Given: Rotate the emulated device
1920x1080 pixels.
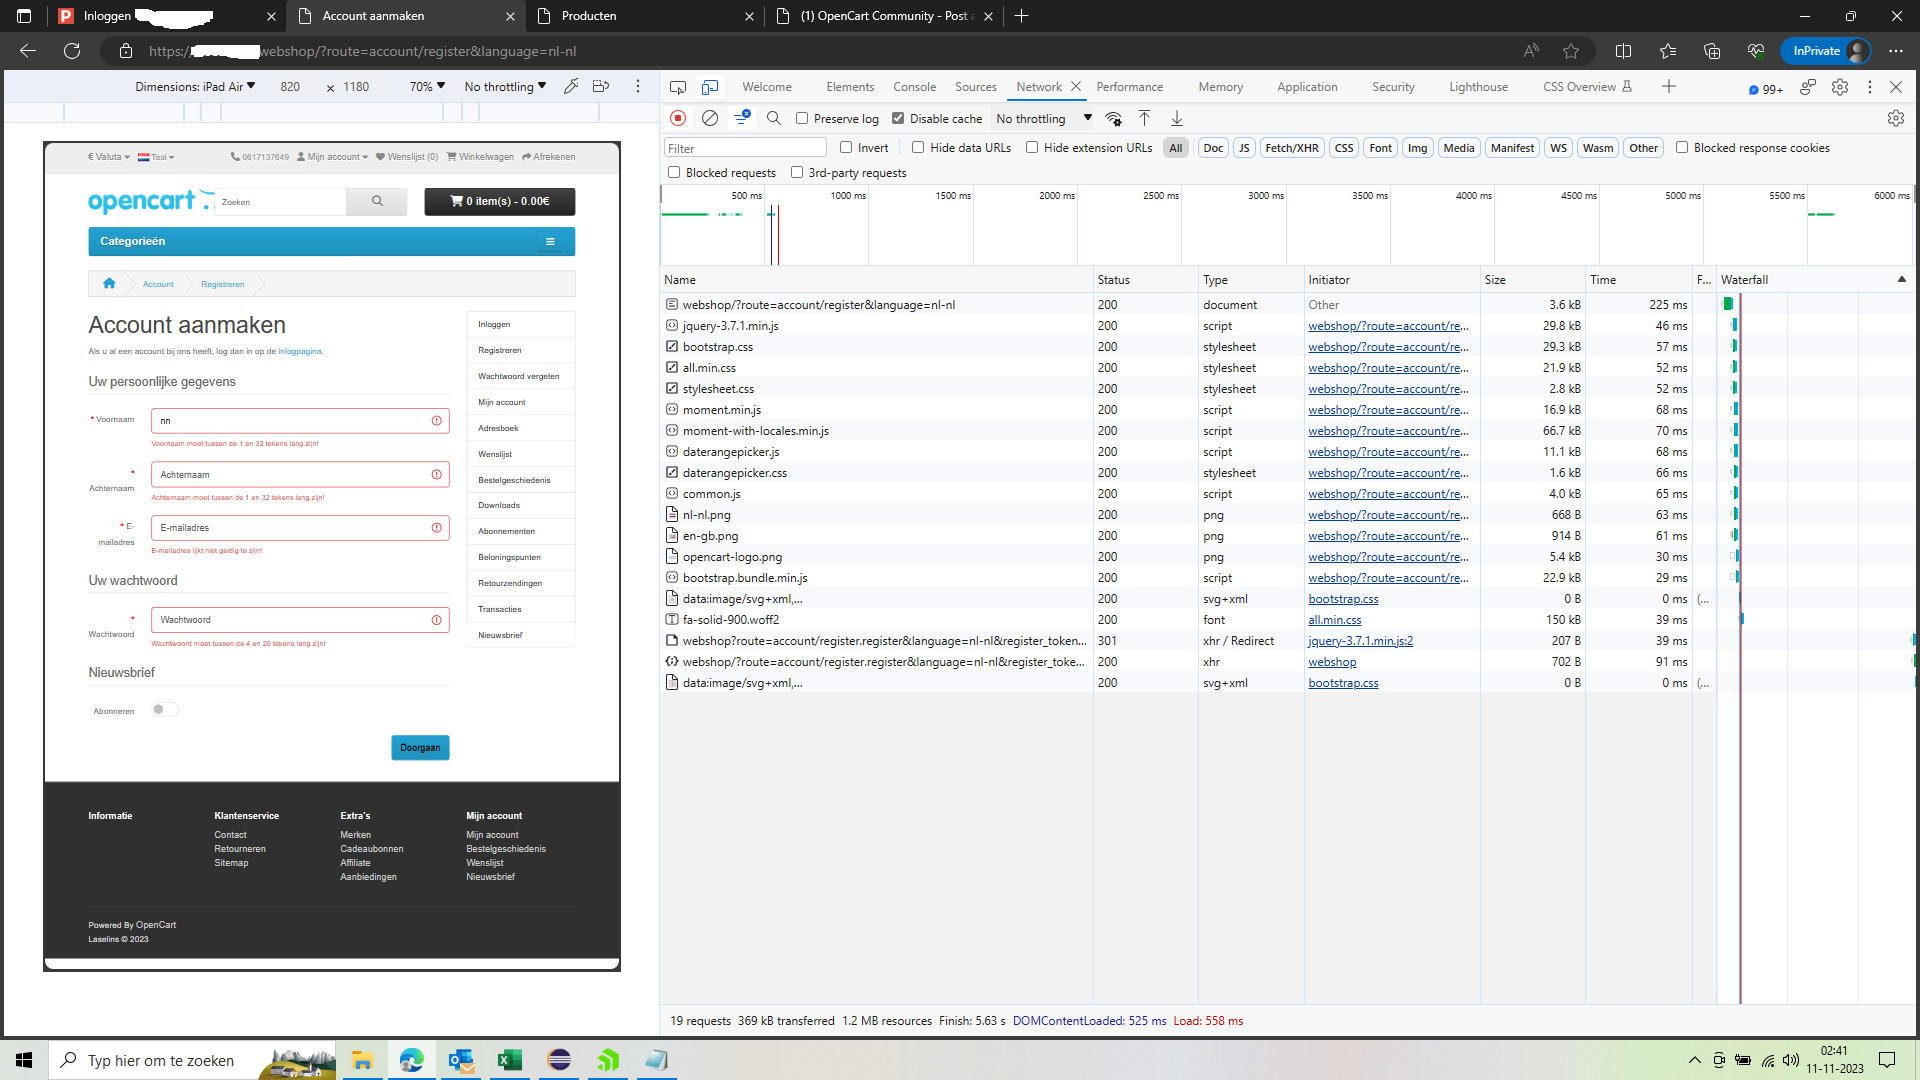Looking at the screenshot, I should (x=601, y=87).
